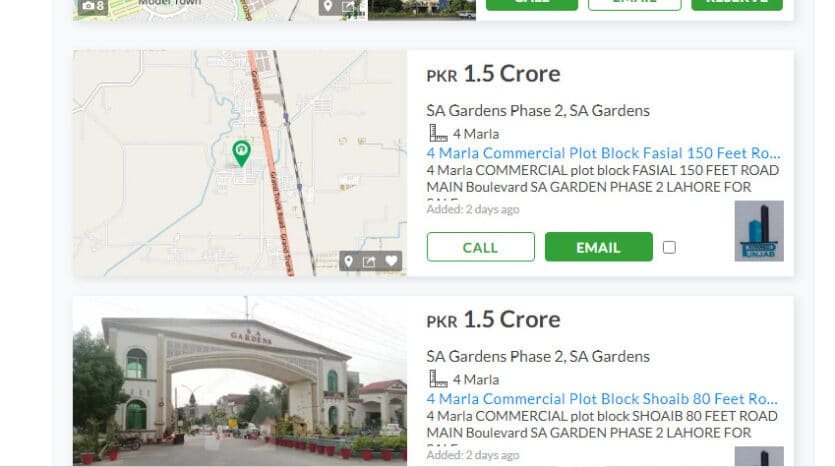Click the share icon on the top listing
This screenshot has height=467, width=835.
click(x=348, y=6)
